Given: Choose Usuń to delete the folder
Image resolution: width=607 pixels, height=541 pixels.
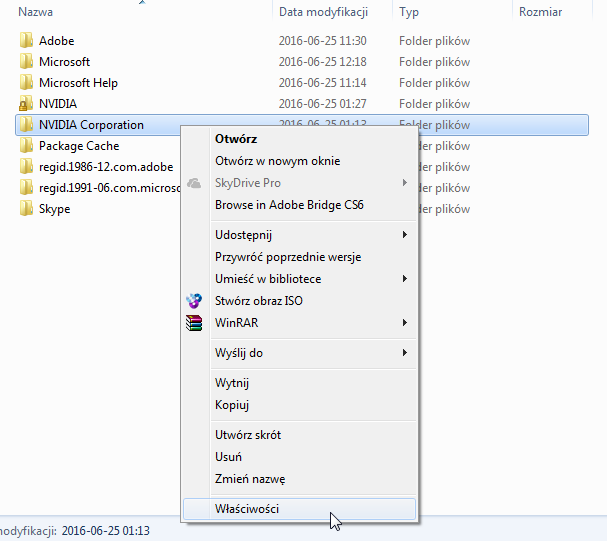Looking at the screenshot, I should coord(300,457).
